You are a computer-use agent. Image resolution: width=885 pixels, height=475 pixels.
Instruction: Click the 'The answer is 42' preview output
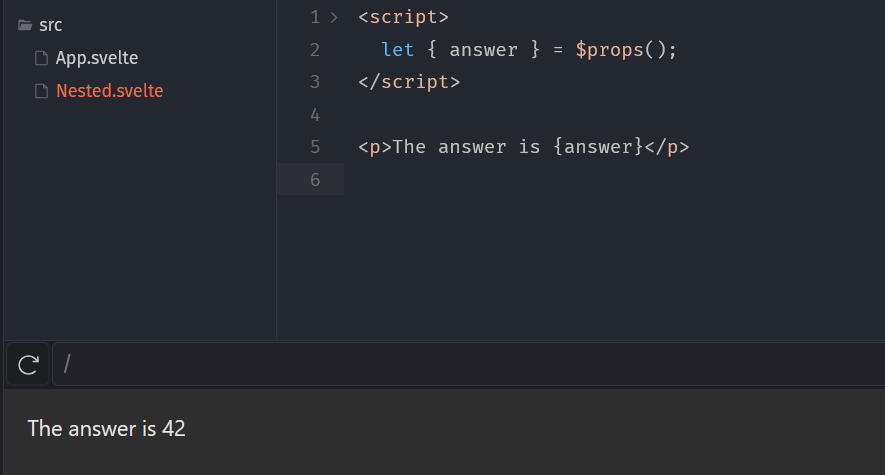click(106, 429)
